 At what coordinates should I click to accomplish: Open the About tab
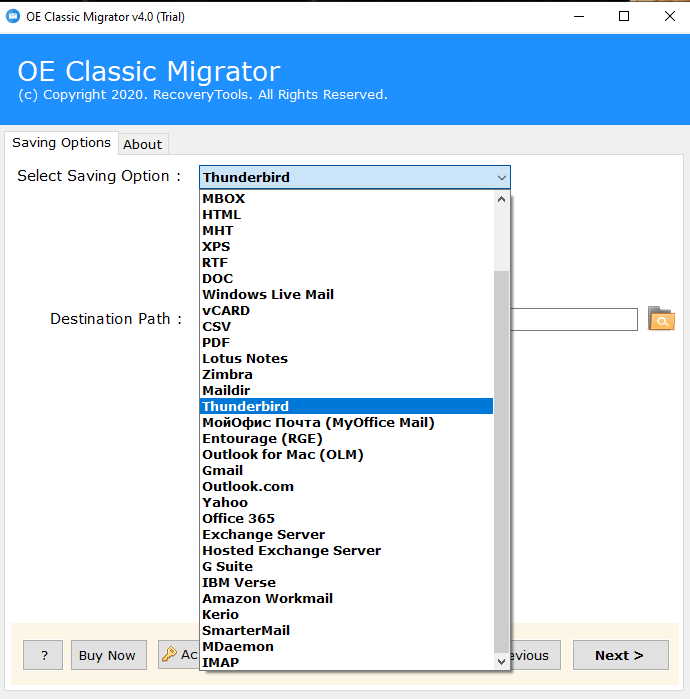point(143,144)
